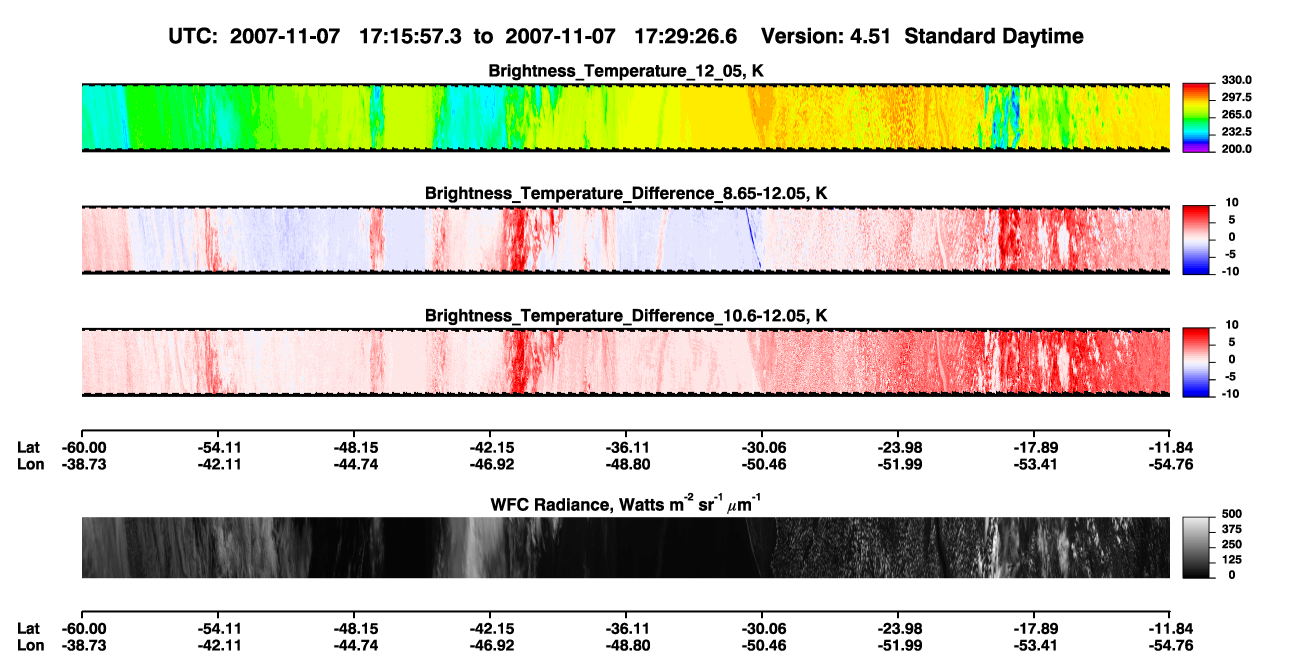
Task: Click the grayscale WFC Radiance colorbar
Action: coord(1196,547)
